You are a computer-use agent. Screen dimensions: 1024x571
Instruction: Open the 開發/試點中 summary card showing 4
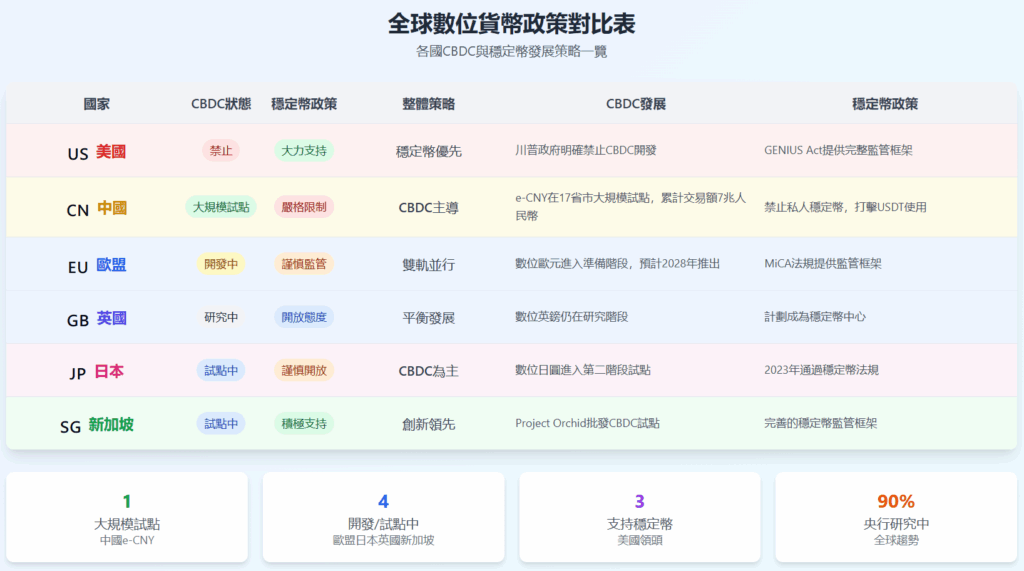pyautogui.click(x=383, y=517)
